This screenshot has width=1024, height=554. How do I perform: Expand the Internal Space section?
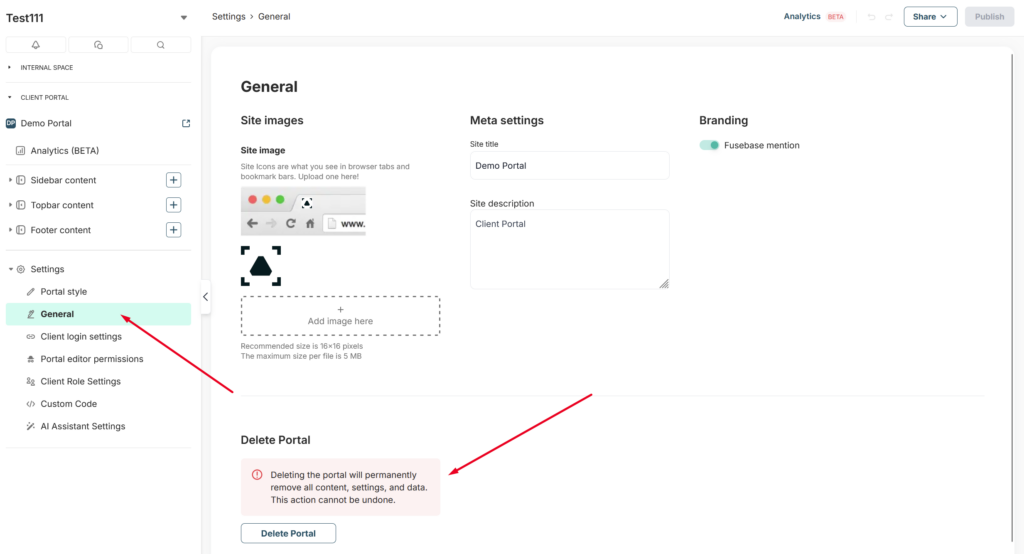(x=9, y=67)
